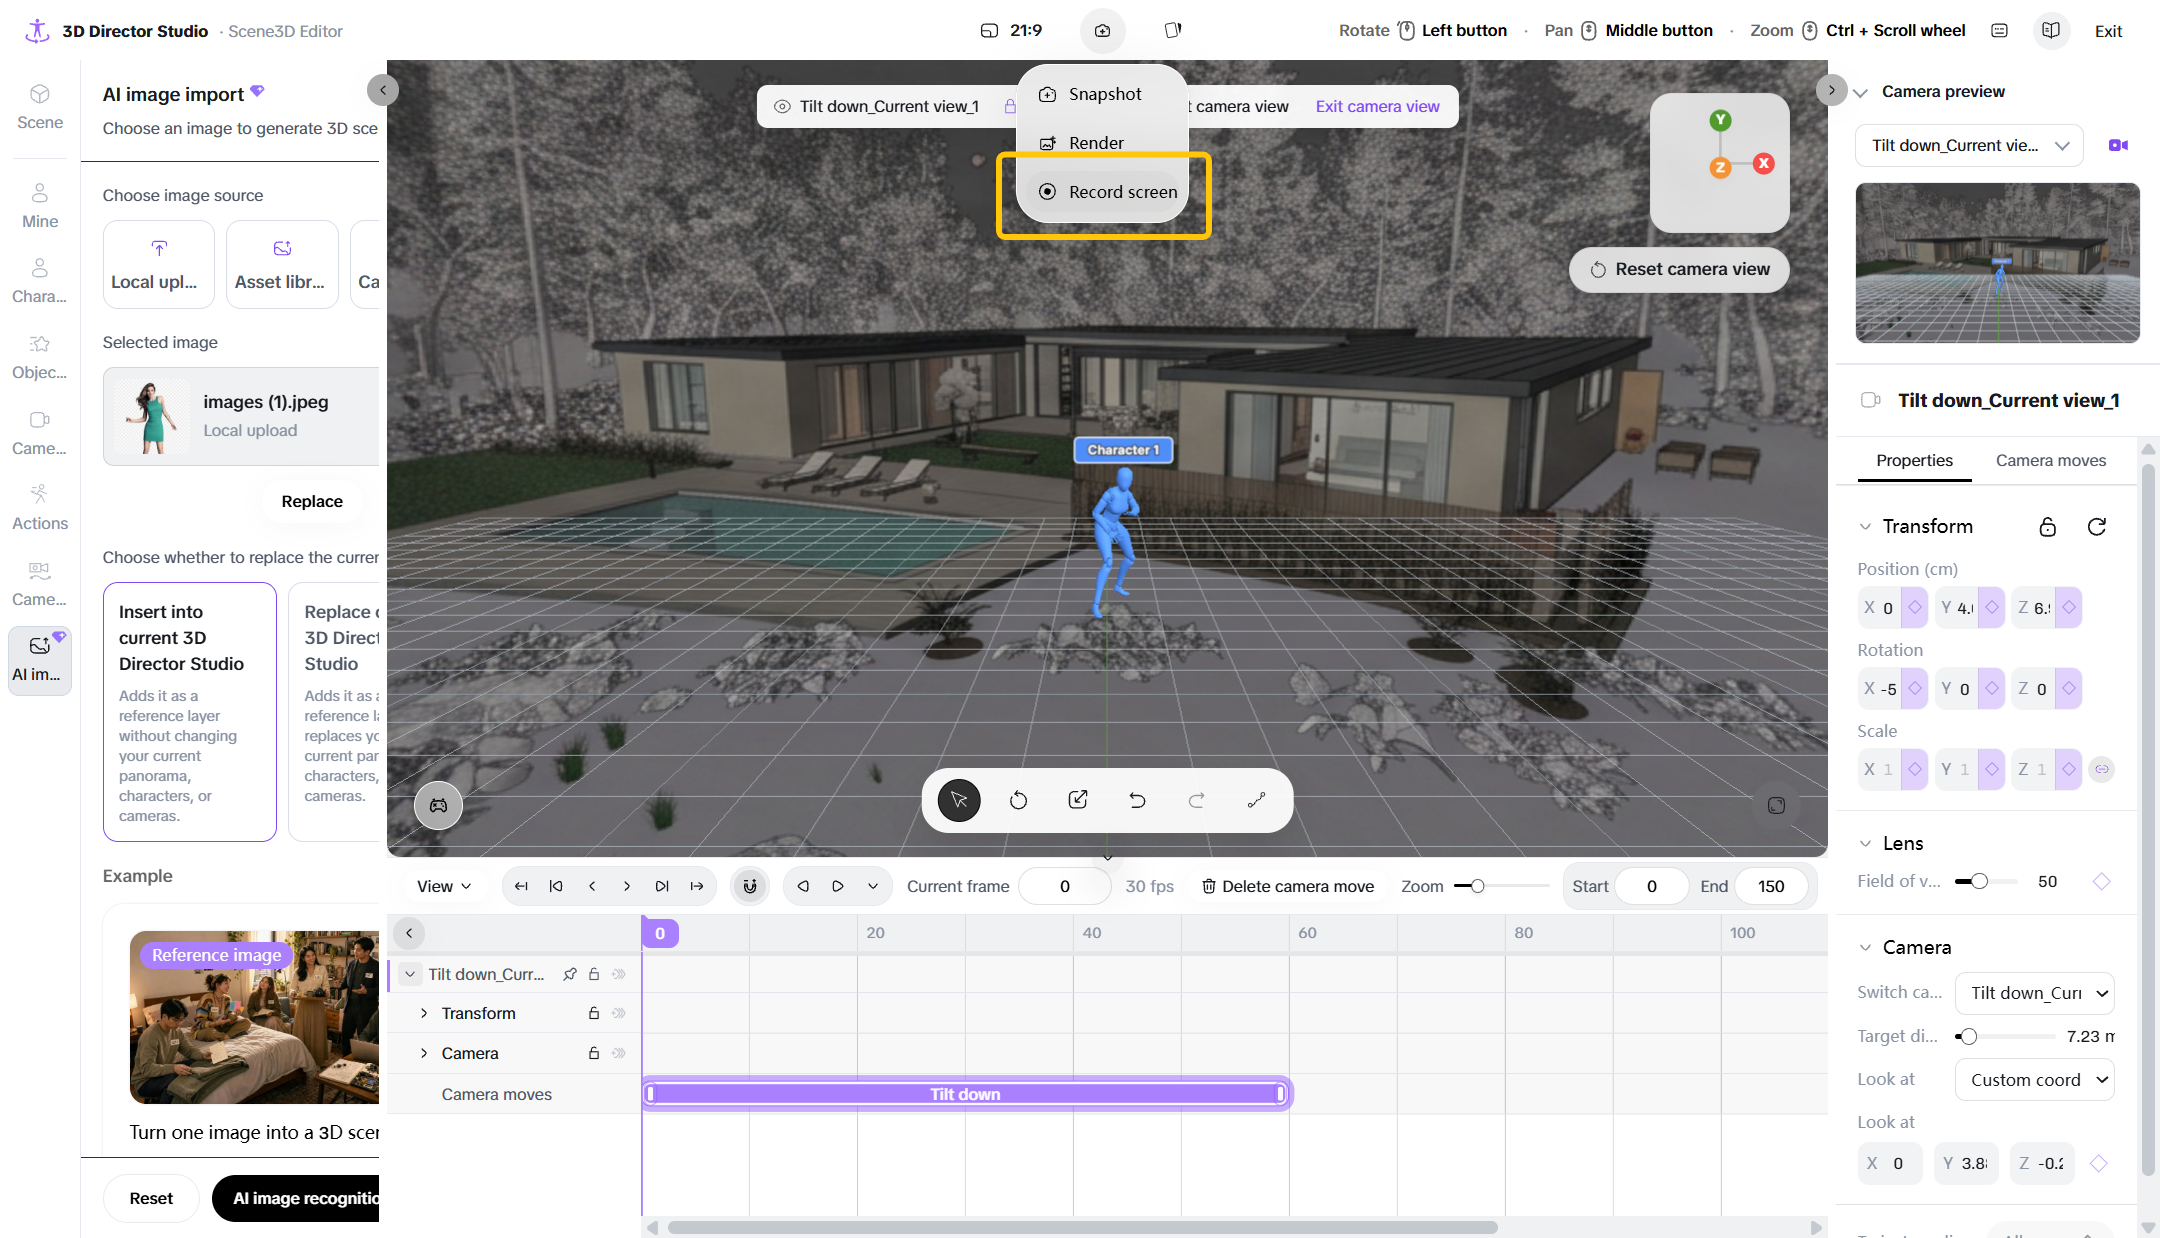Viewport: 2160px width, 1238px height.
Task: Open the Switch camera dropdown
Action: pos(2035,993)
